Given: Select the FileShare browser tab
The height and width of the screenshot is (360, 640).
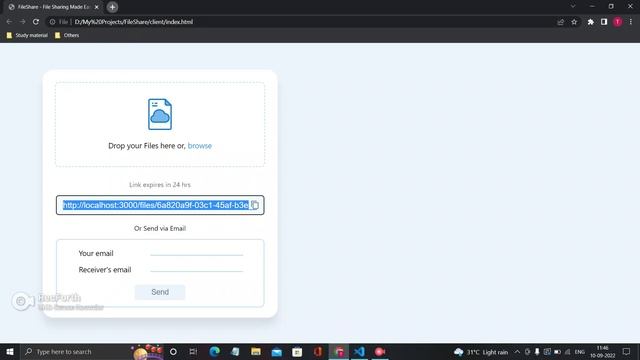Looking at the screenshot, I should 54,7.
